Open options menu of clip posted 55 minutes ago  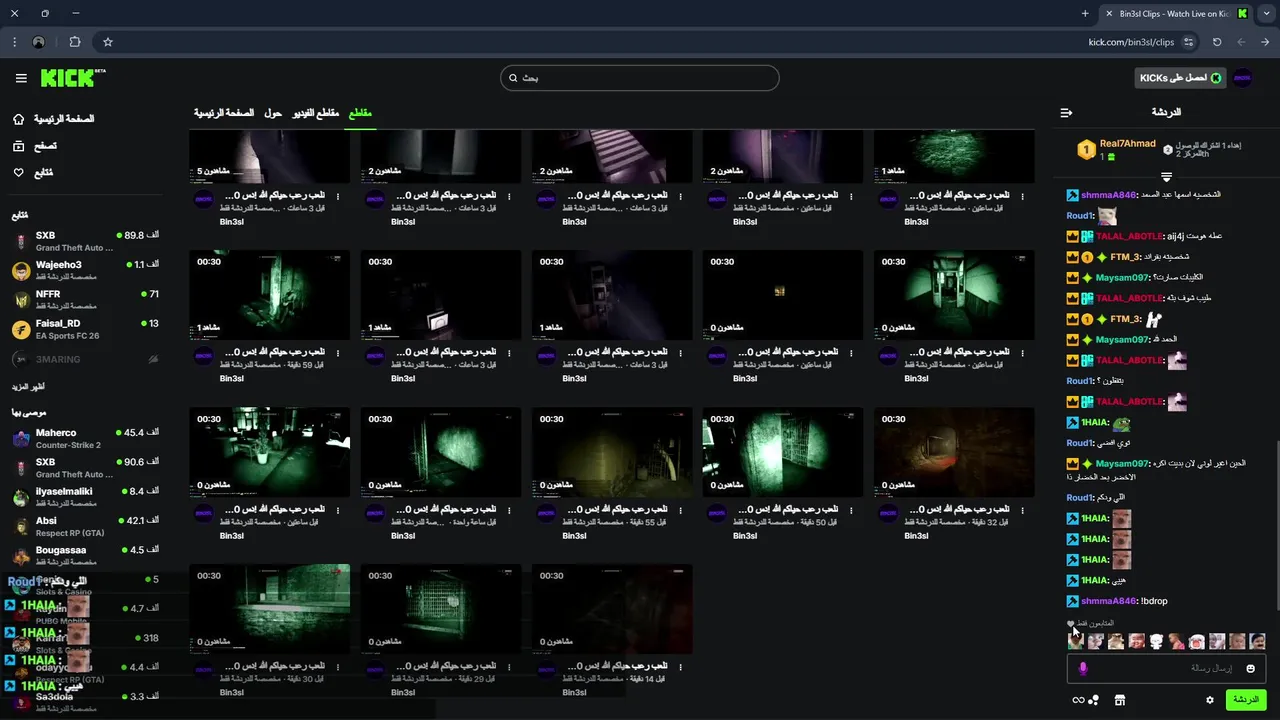pyautogui.click(x=680, y=510)
